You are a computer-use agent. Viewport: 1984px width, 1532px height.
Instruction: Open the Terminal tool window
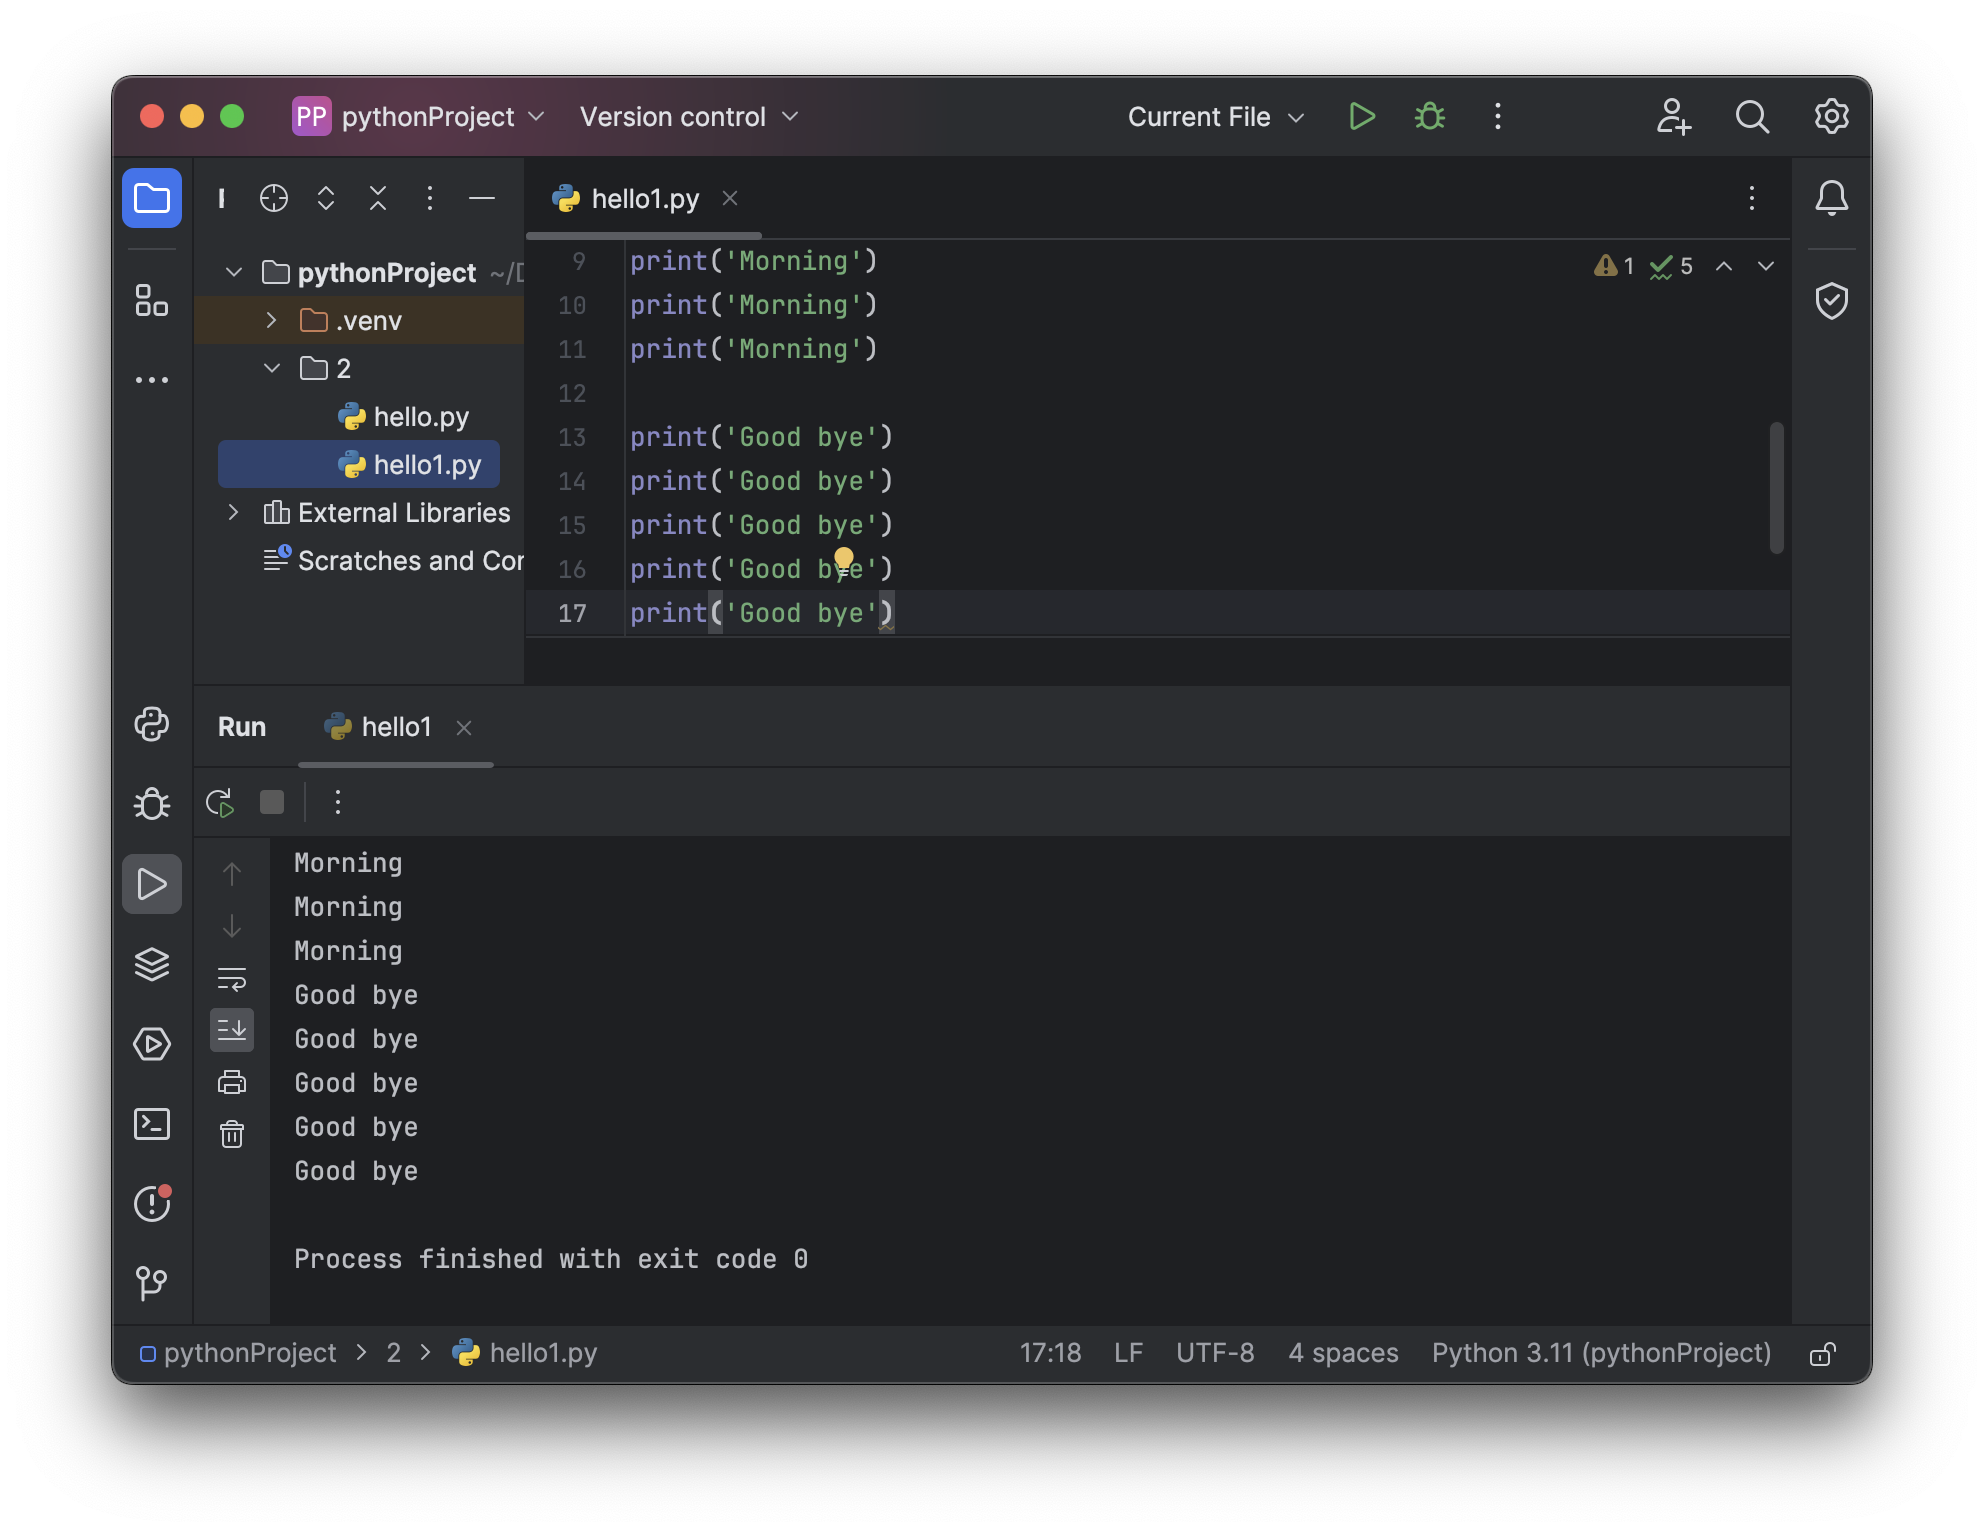click(x=152, y=1124)
